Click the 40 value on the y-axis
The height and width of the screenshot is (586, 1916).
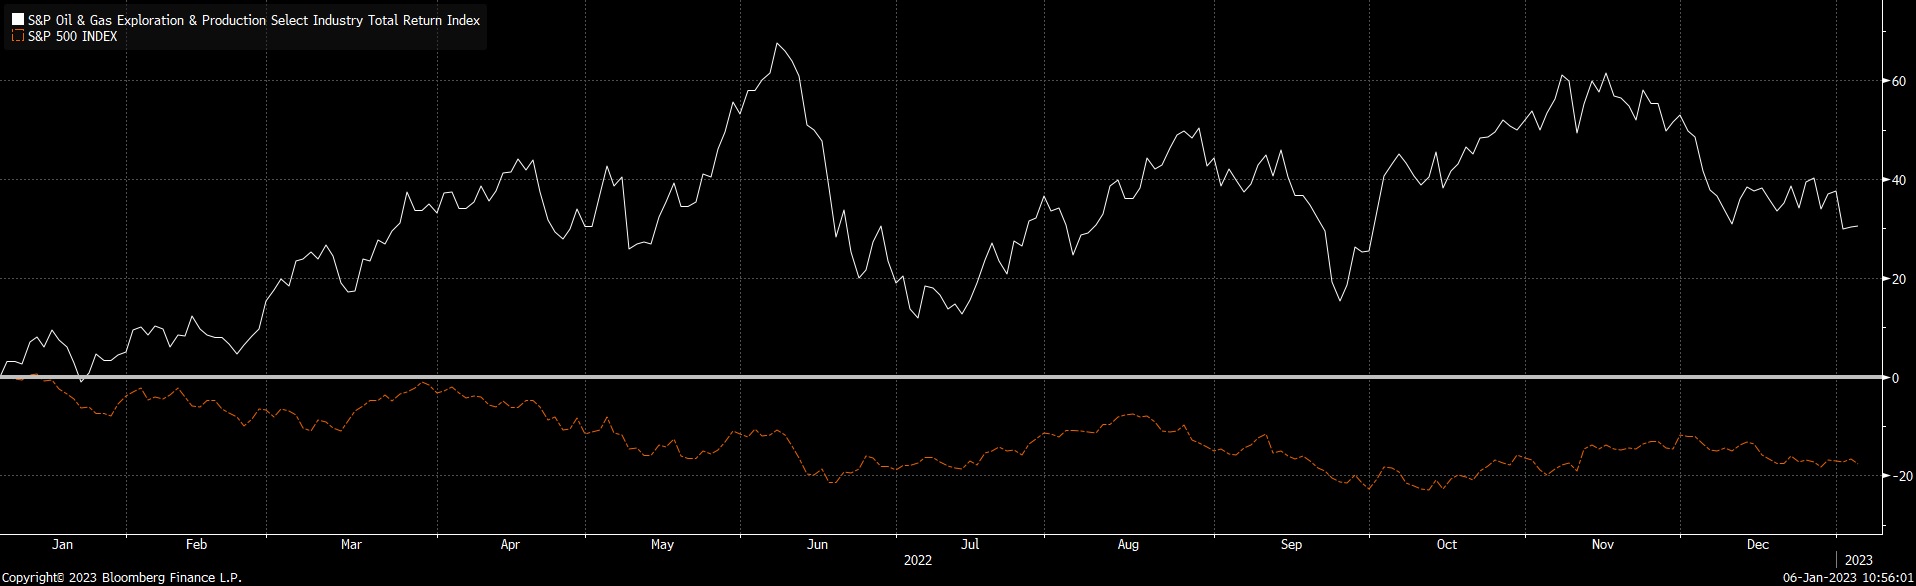point(1898,180)
